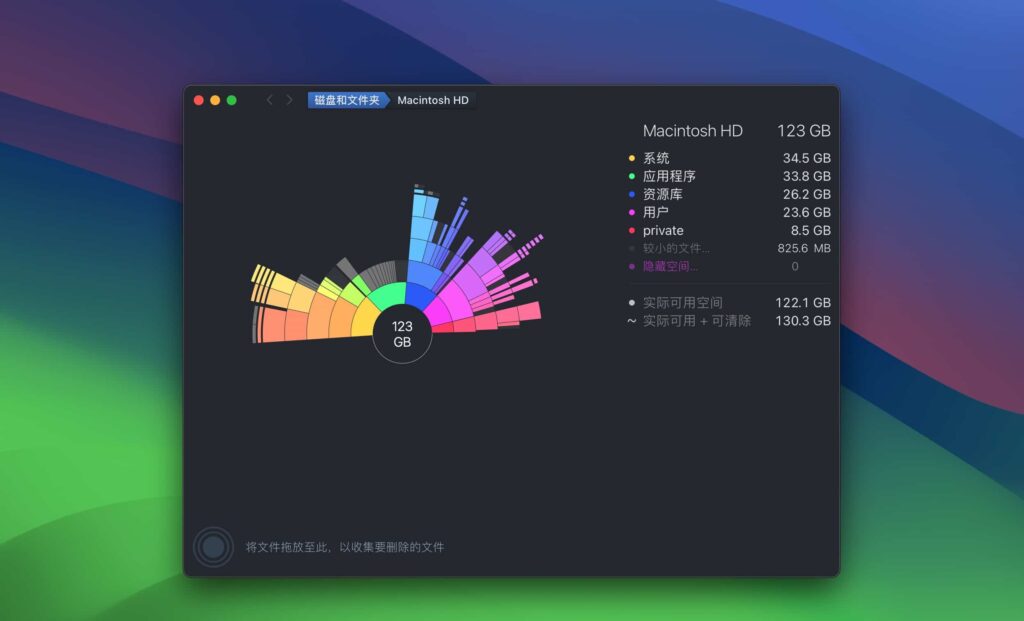Click the red private legend dot
The width and height of the screenshot is (1024, 621).
click(x=630, y=230)
